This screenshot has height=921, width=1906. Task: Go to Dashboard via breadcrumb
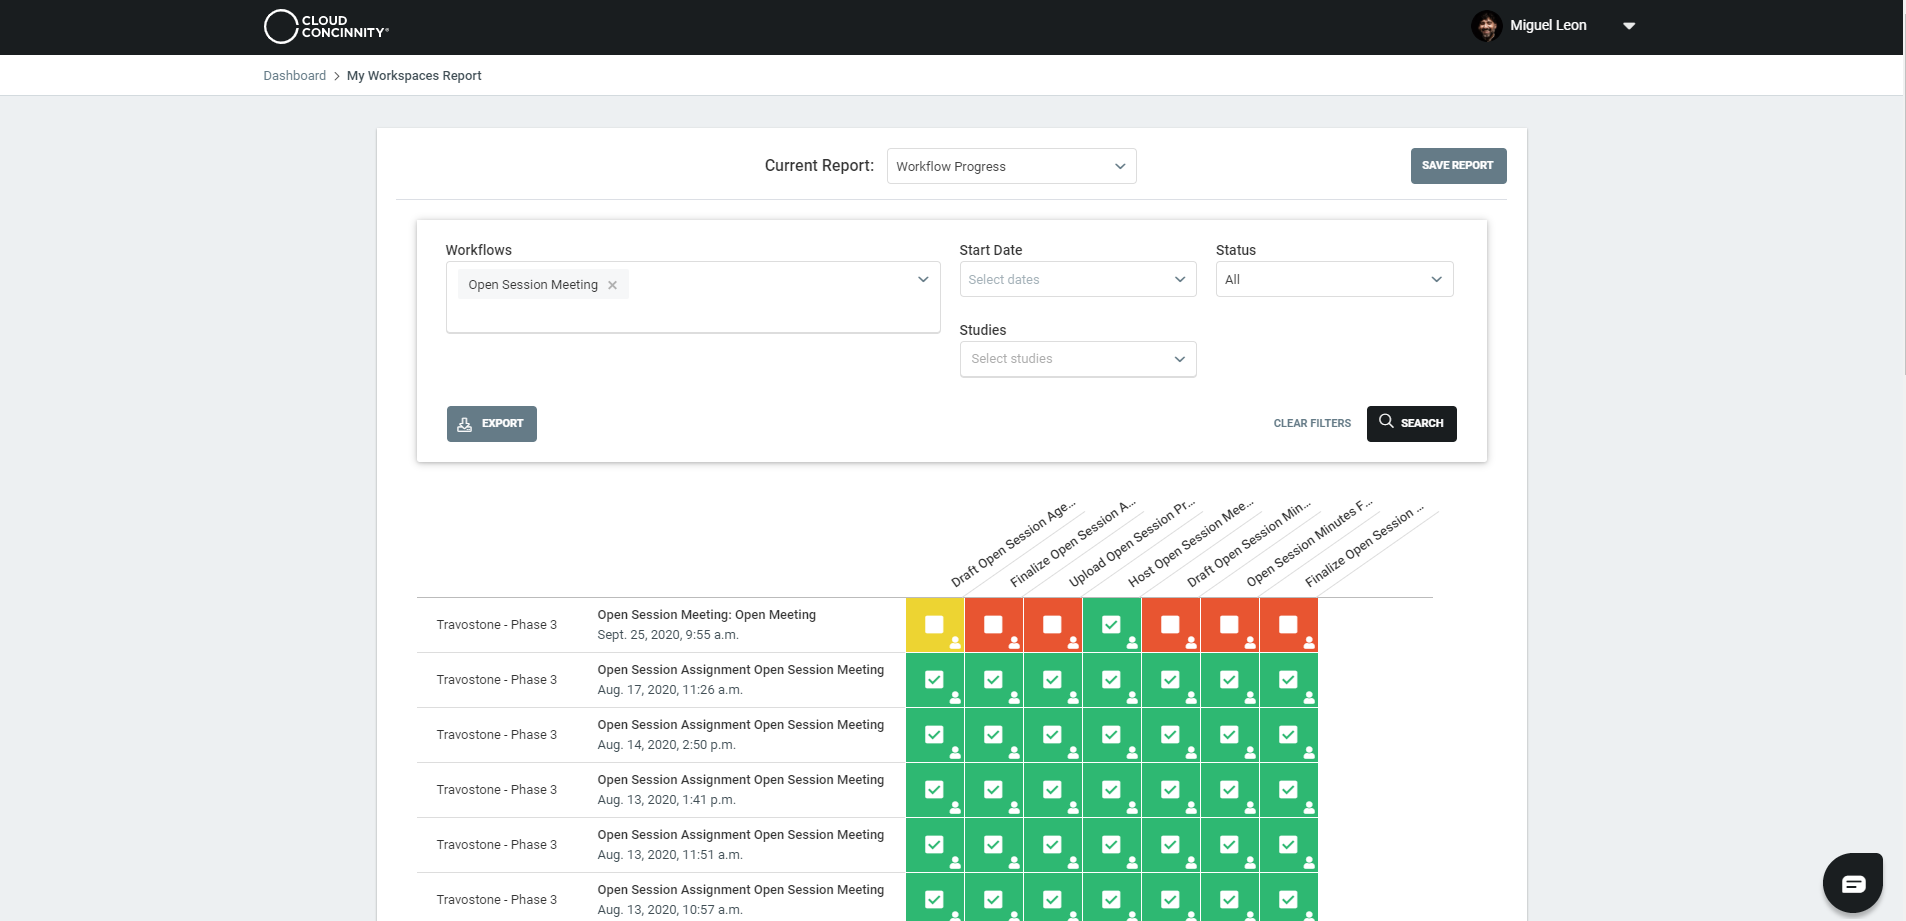295,75
